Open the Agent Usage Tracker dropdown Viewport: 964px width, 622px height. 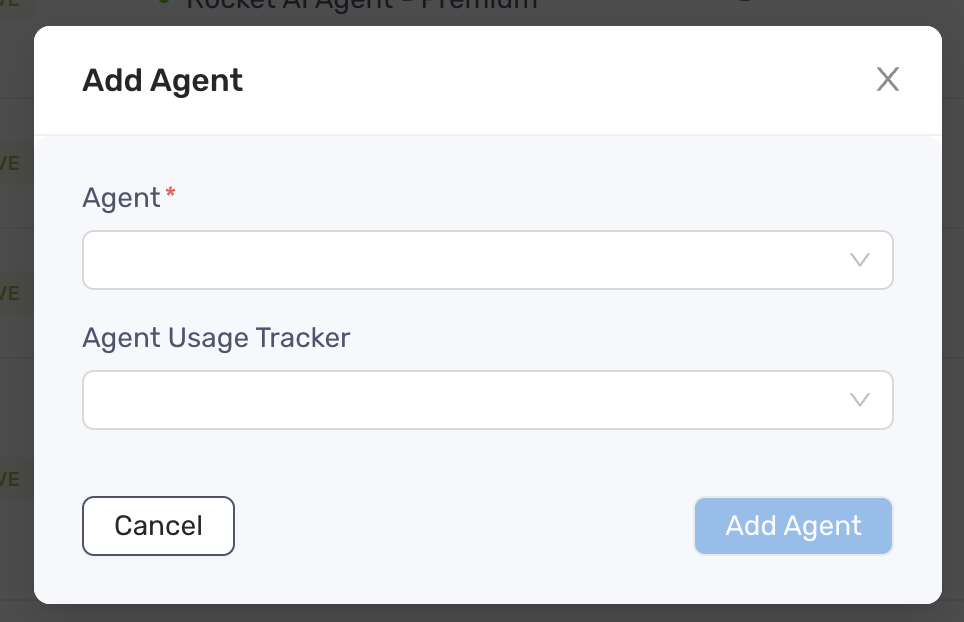(x=488, y=400)
